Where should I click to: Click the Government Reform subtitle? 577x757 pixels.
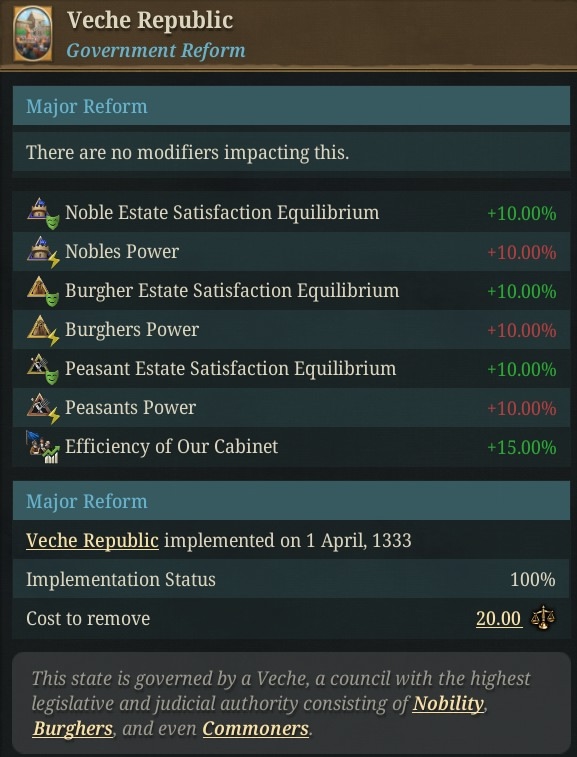[x=155, y=50]
